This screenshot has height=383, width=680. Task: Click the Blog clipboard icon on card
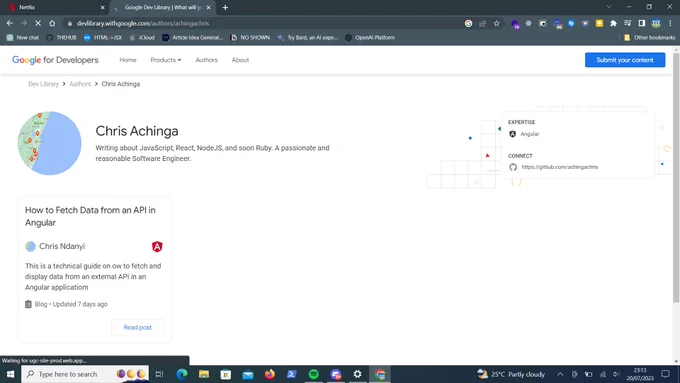click(x=28, y=304)
